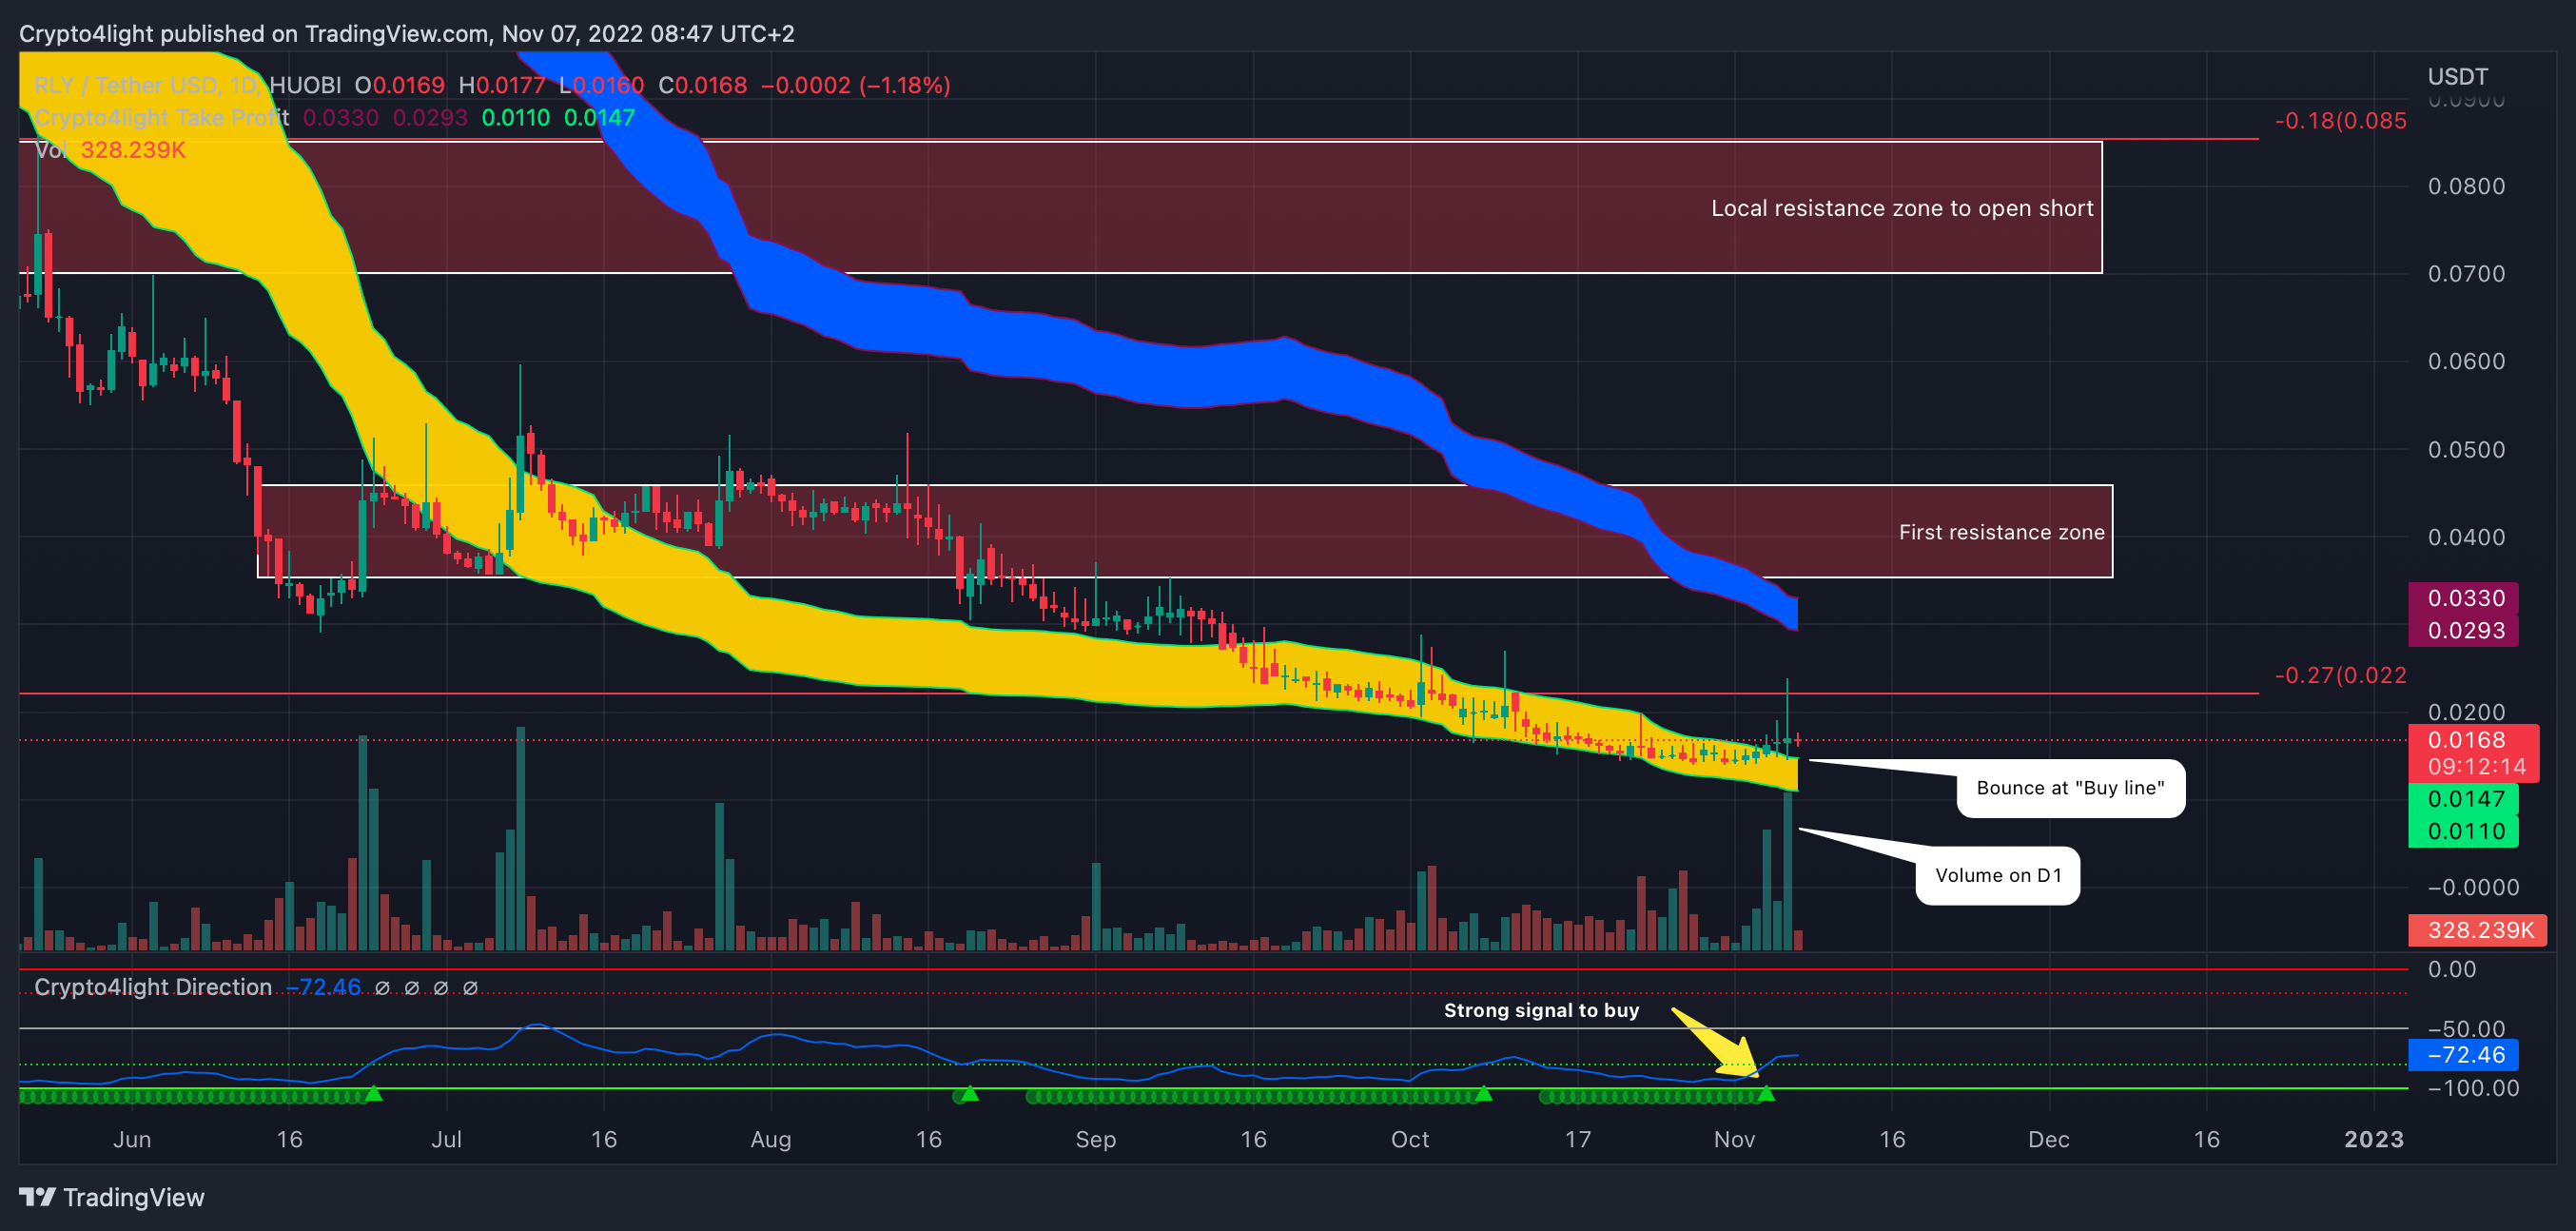Click the 'Crypto4light Direction' indicator title

(x=153, y=987)
